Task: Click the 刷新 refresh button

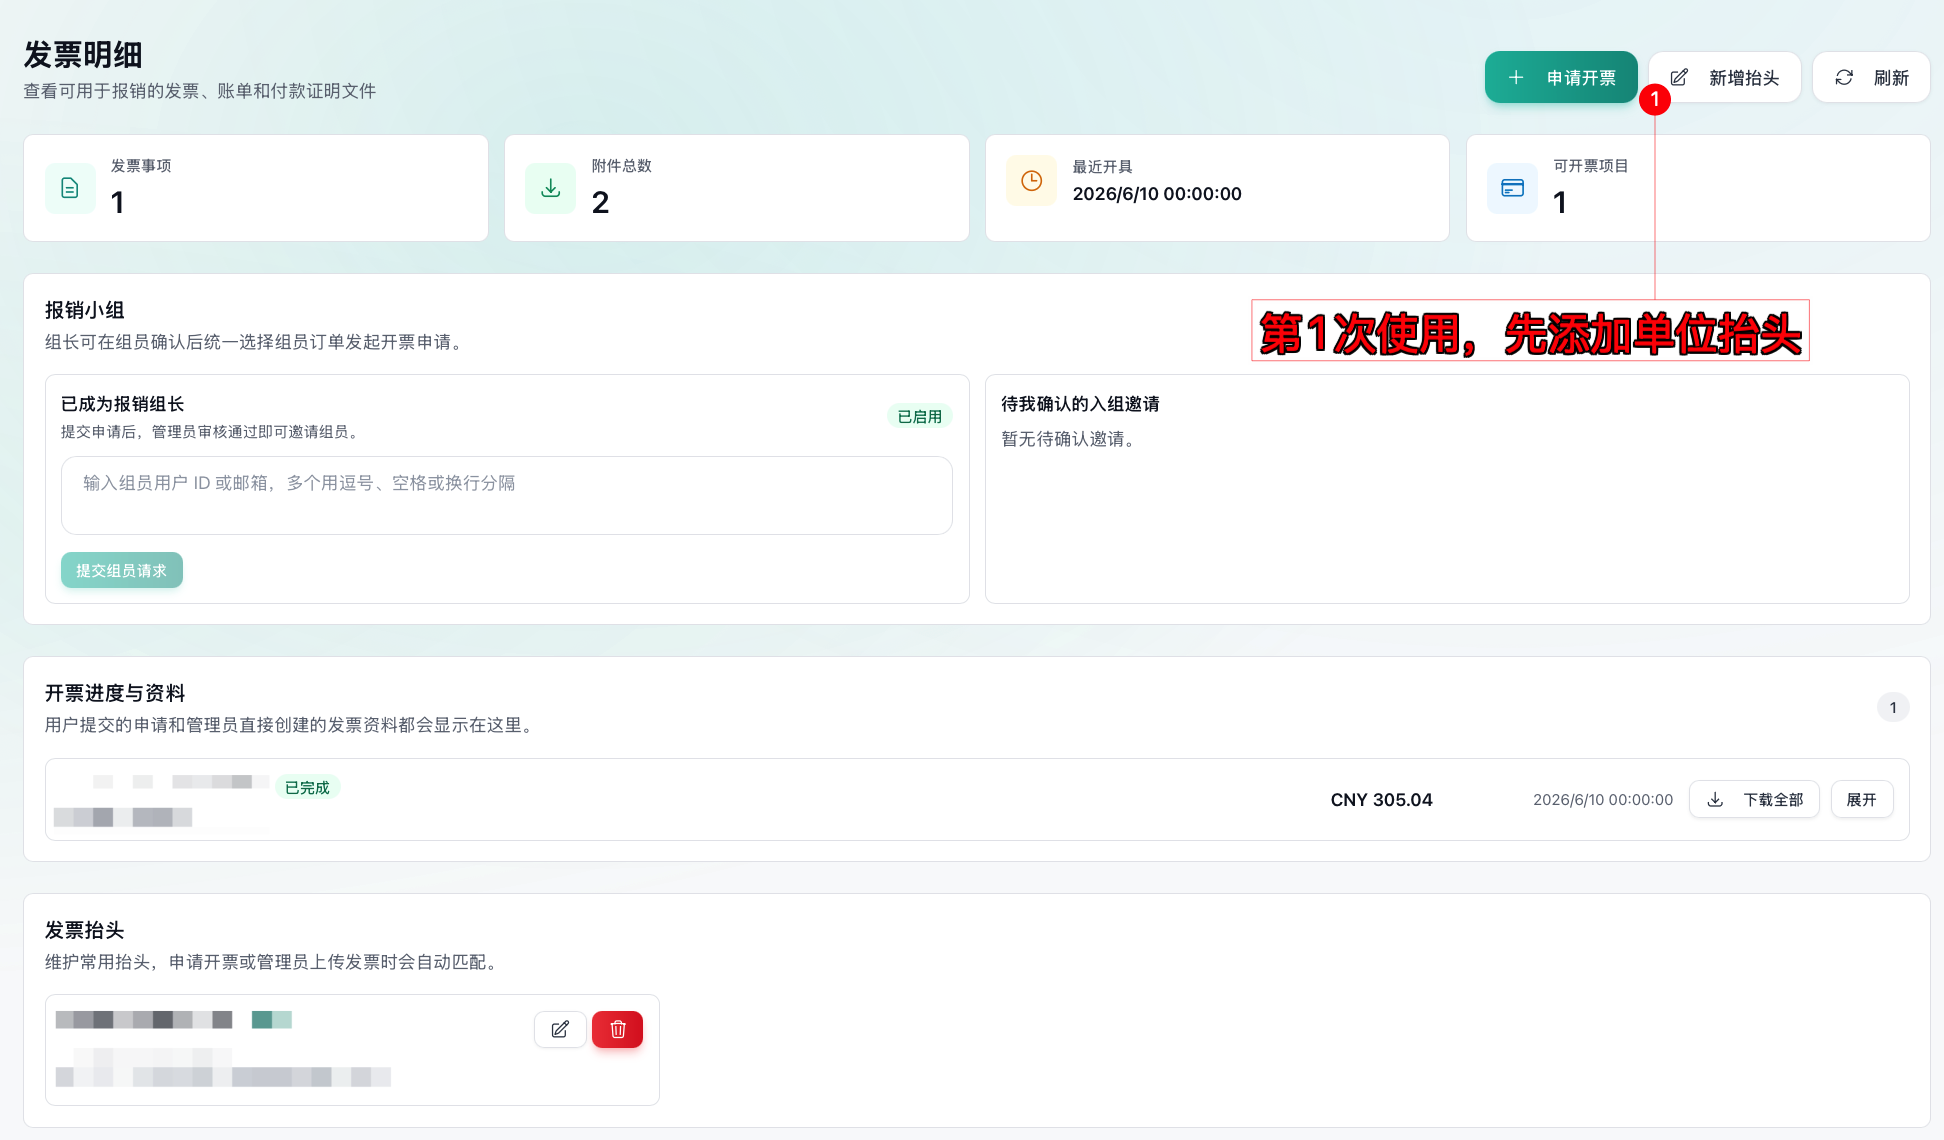Action: (1871, 77)
